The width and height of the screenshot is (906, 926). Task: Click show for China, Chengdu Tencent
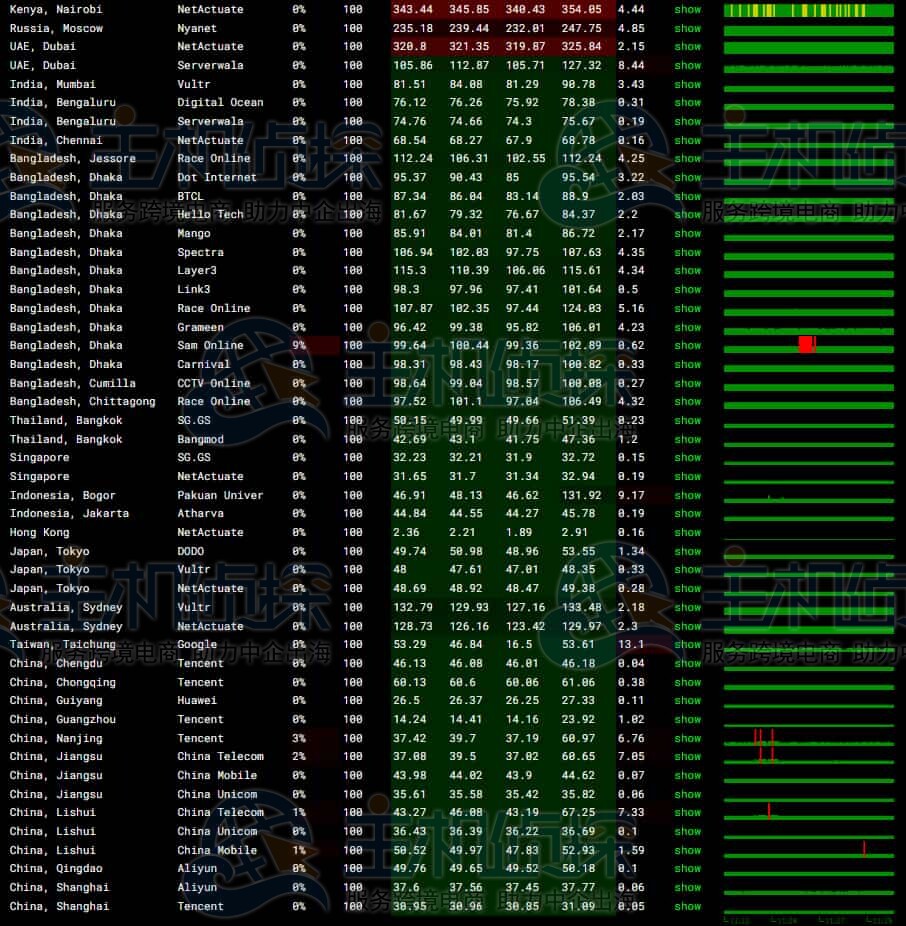pyautogui.click(x=687, y=663)
